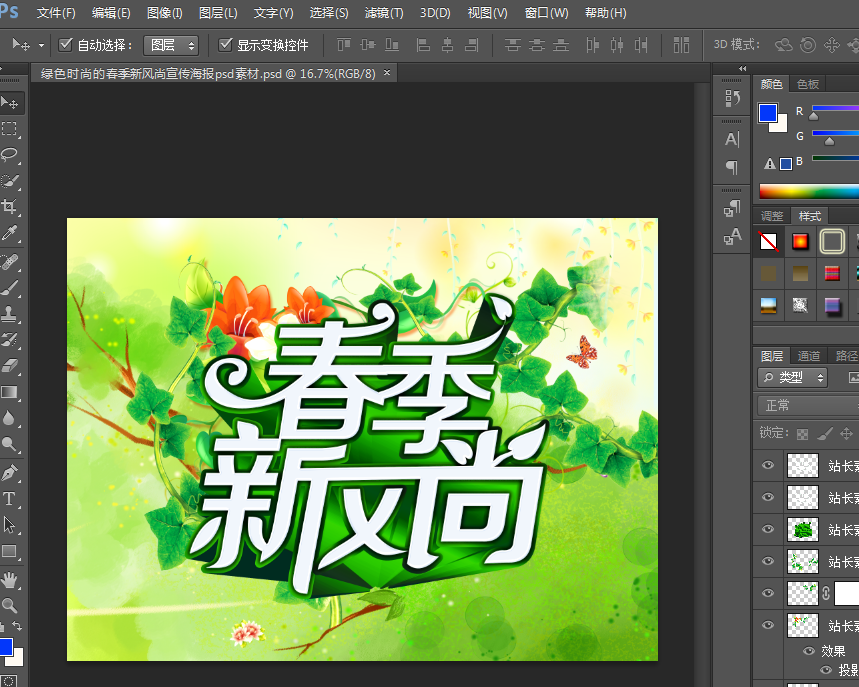This screenshot has width=859, height=687.
Task: Open the 类型 layer filter dropdown
Action: pyautogui.click(x=793, y=377)
